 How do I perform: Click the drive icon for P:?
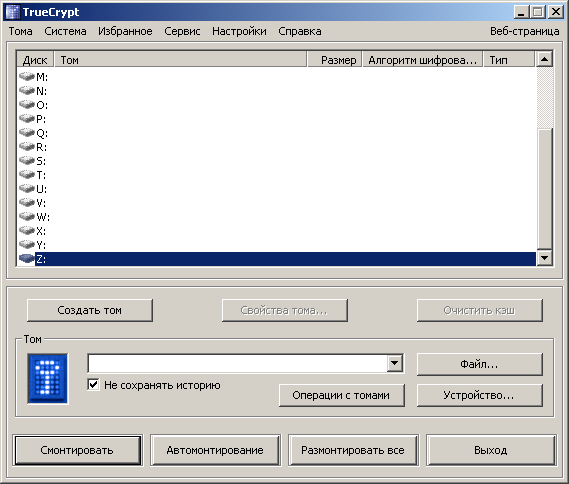click(26, 118)
